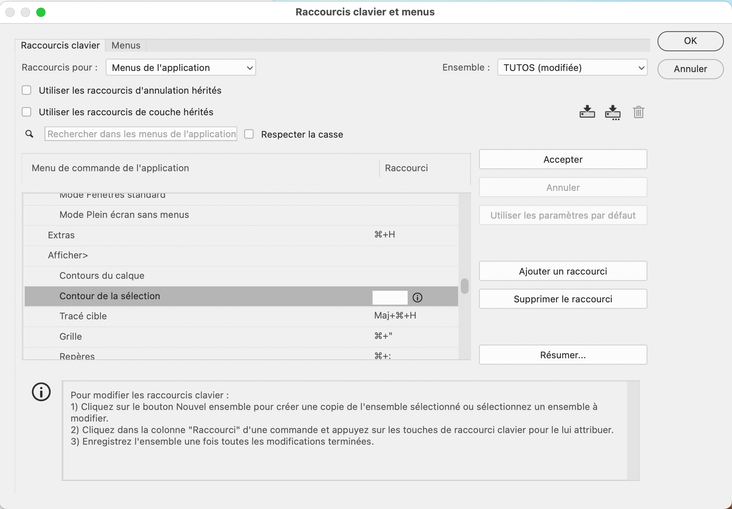732x509 pixels.
Task: Switch to the Menus tab
Action: pos(126,45)
